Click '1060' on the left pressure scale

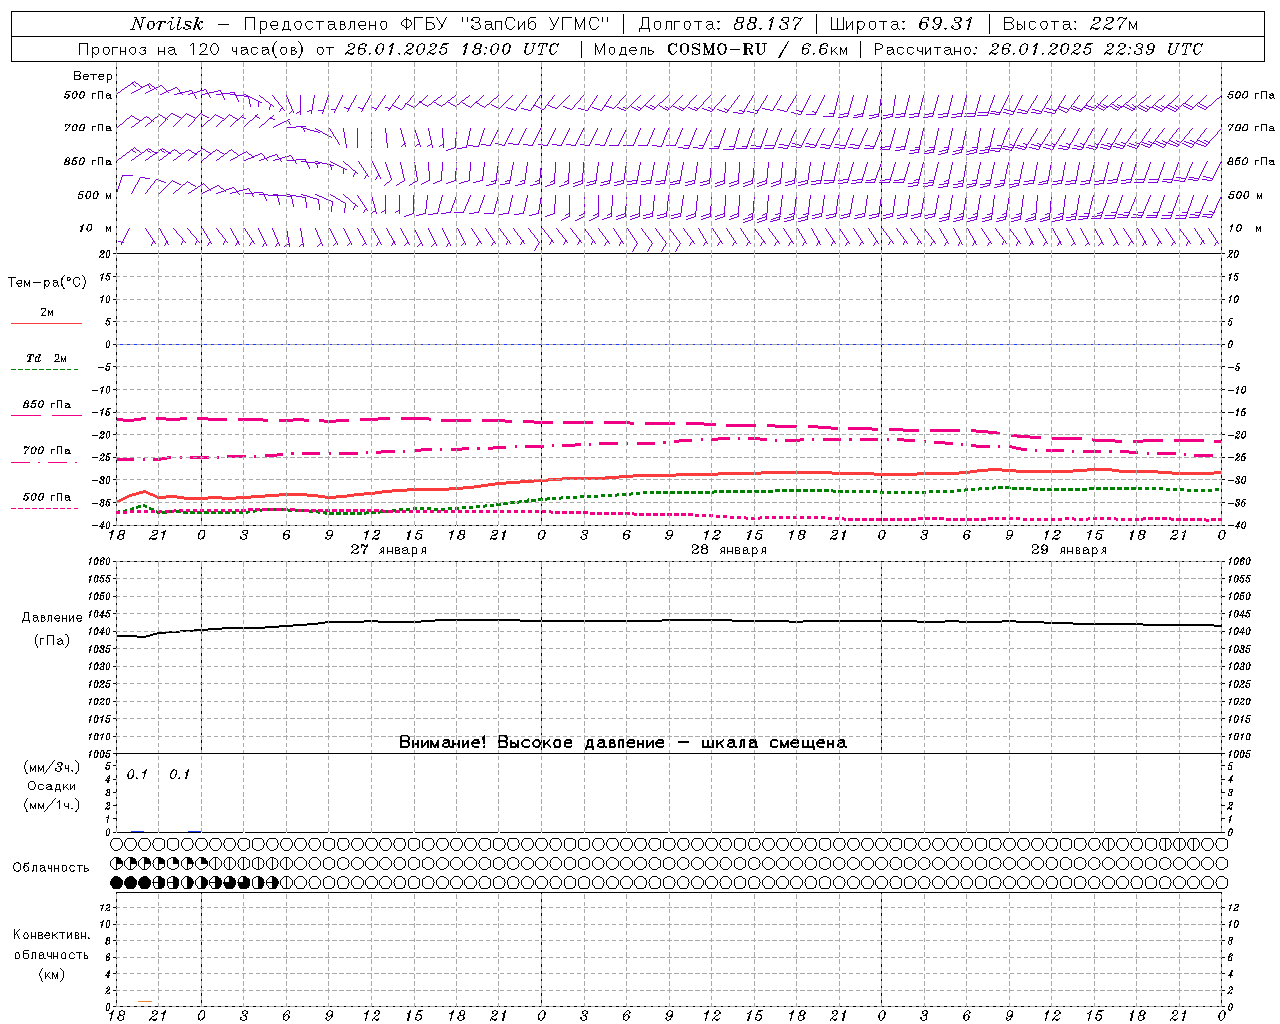100,562
